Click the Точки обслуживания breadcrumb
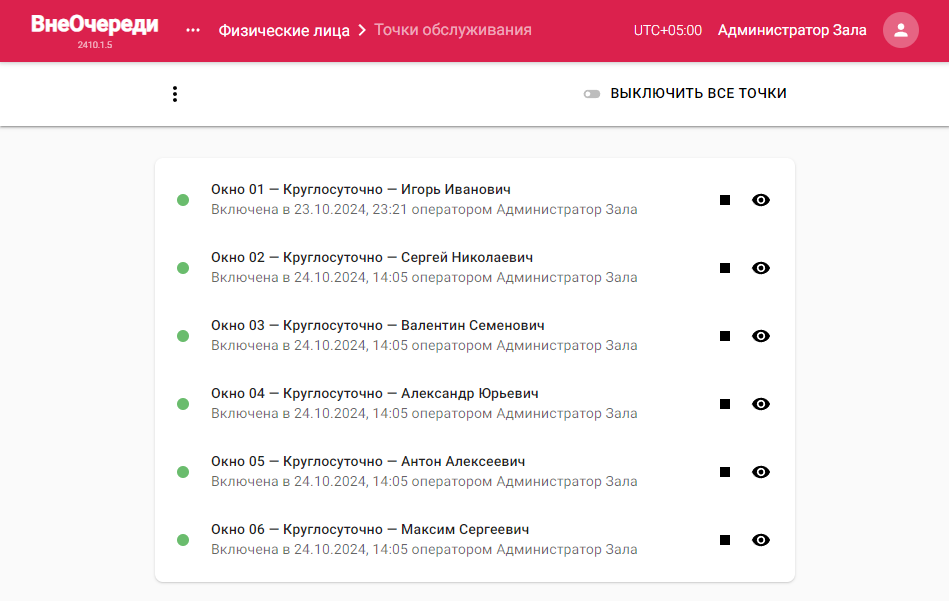The image size is (949, 601). [x=453, y=30]
